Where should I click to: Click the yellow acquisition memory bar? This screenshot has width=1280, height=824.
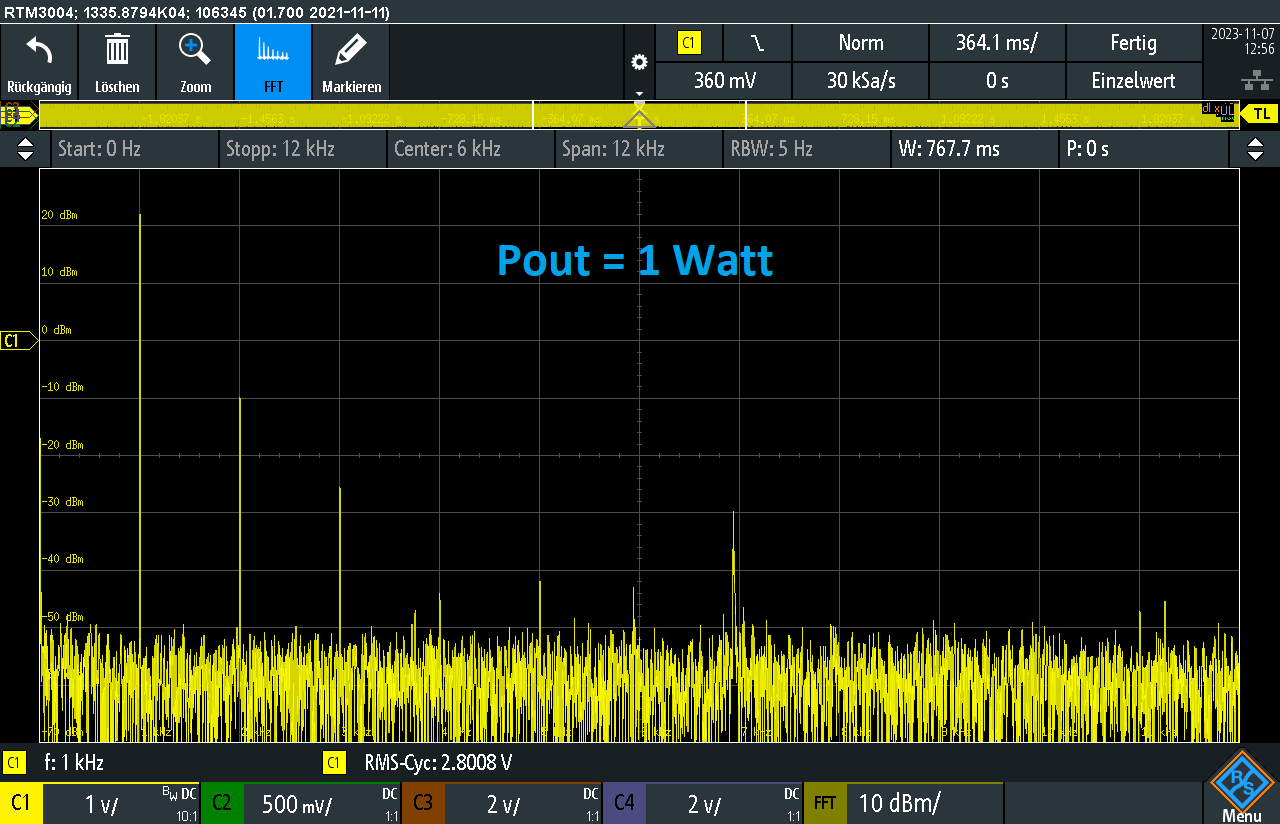point(639,115)
